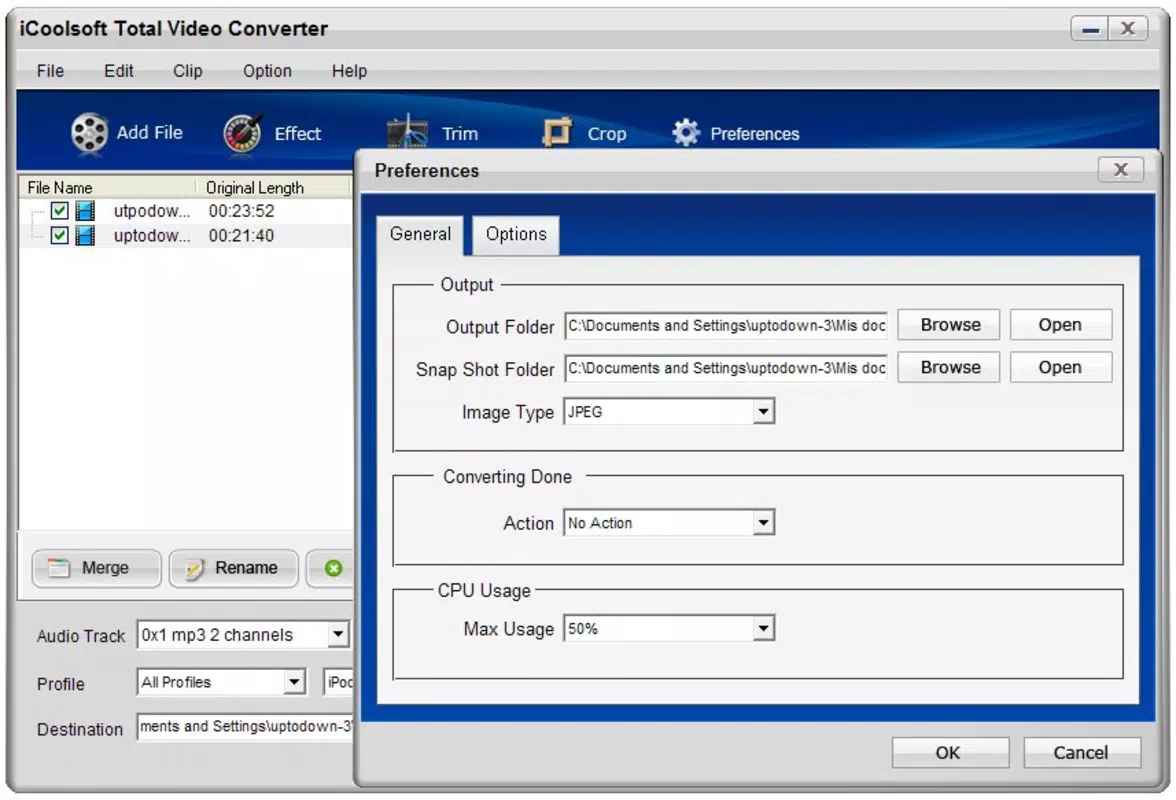Image resolution: width=1176 pixels, height=800 pixels.
Task: Click the film icon beside utpodow... file
Action: click(86, 211)
